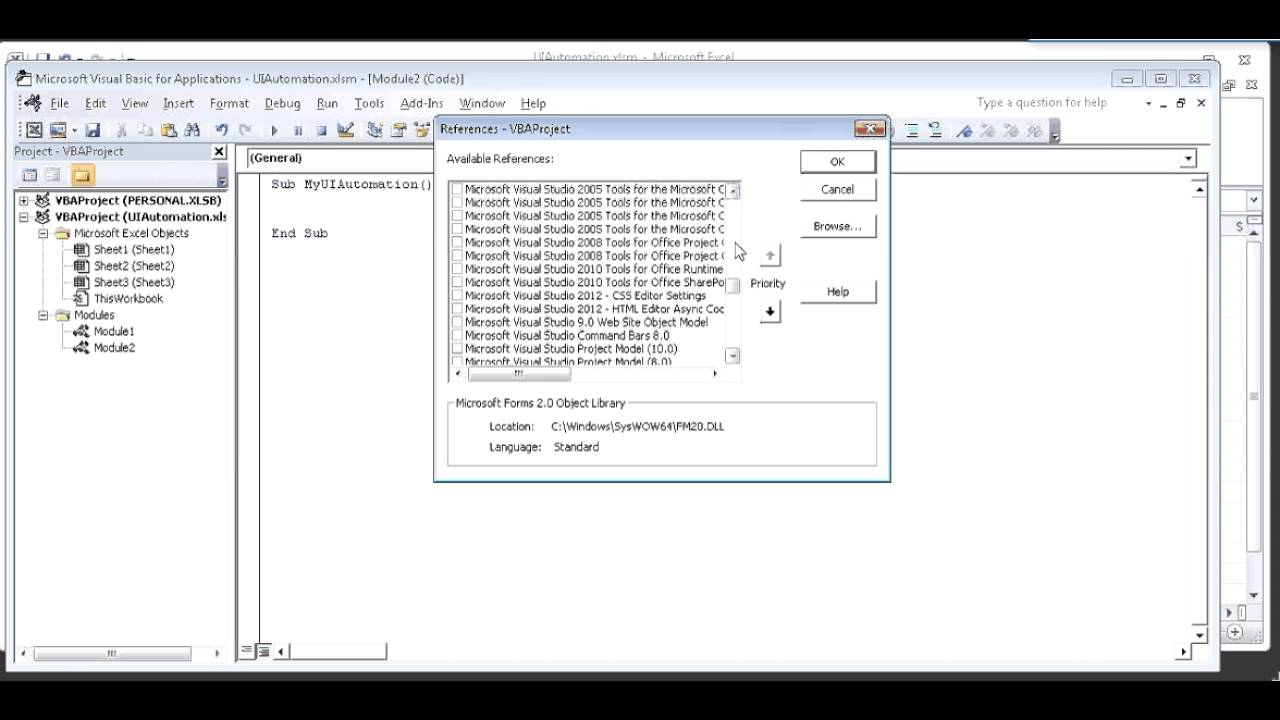Screen dimensions: 1280x720
Task: Click the Clear All Bookmarks icon
Action: (x=1035, y=130)
